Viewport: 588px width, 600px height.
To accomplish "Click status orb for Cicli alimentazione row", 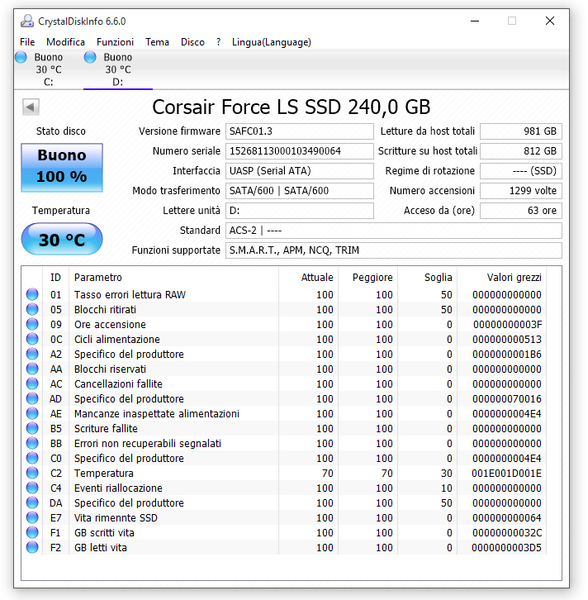I will point(32,339).
